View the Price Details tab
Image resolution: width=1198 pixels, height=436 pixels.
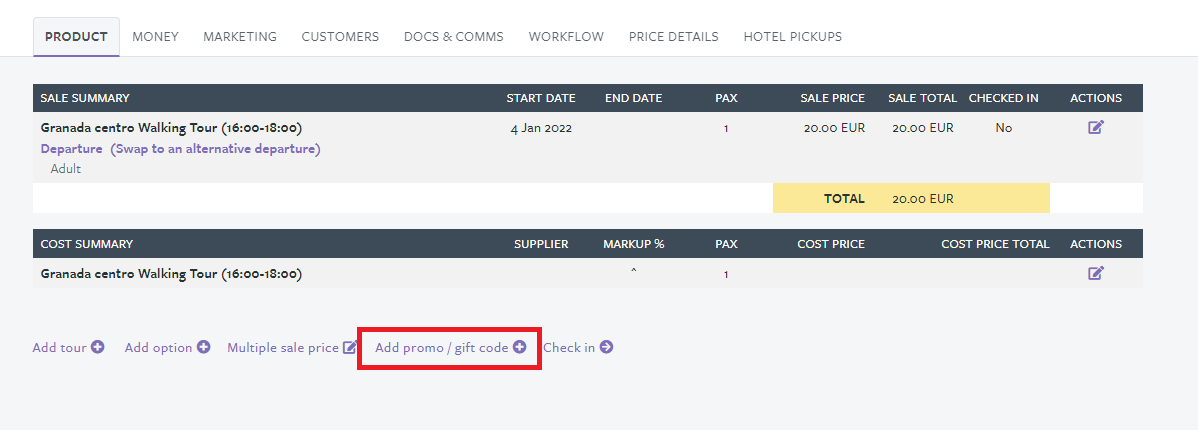click(674, 37)
